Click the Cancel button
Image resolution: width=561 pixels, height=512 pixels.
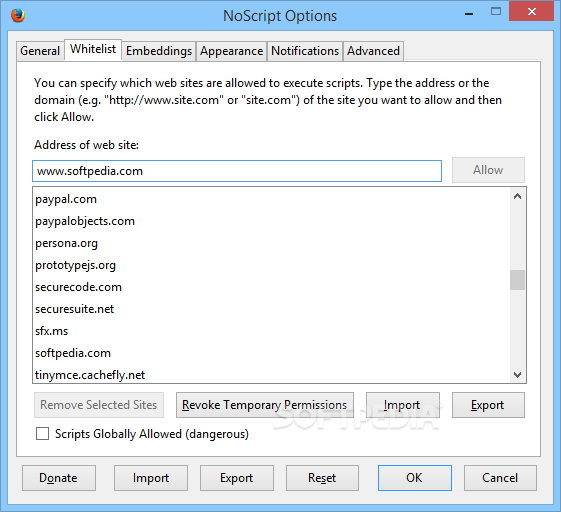click(x=500, y=478)
